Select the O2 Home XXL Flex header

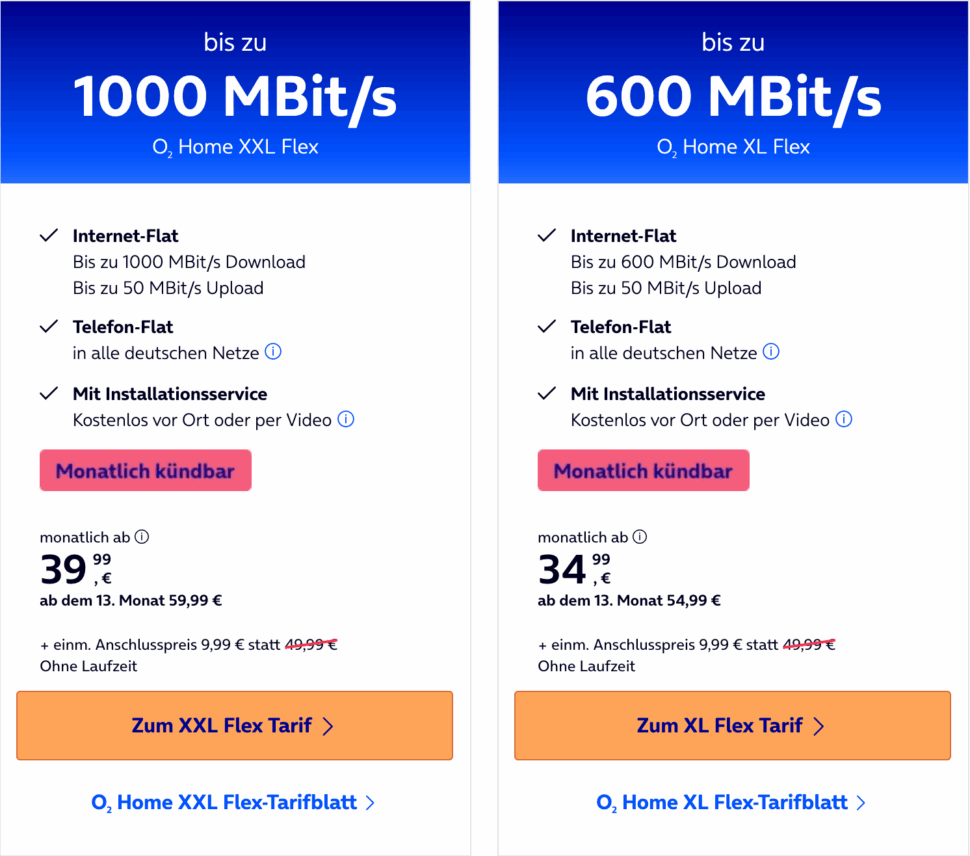click(234, 145)
